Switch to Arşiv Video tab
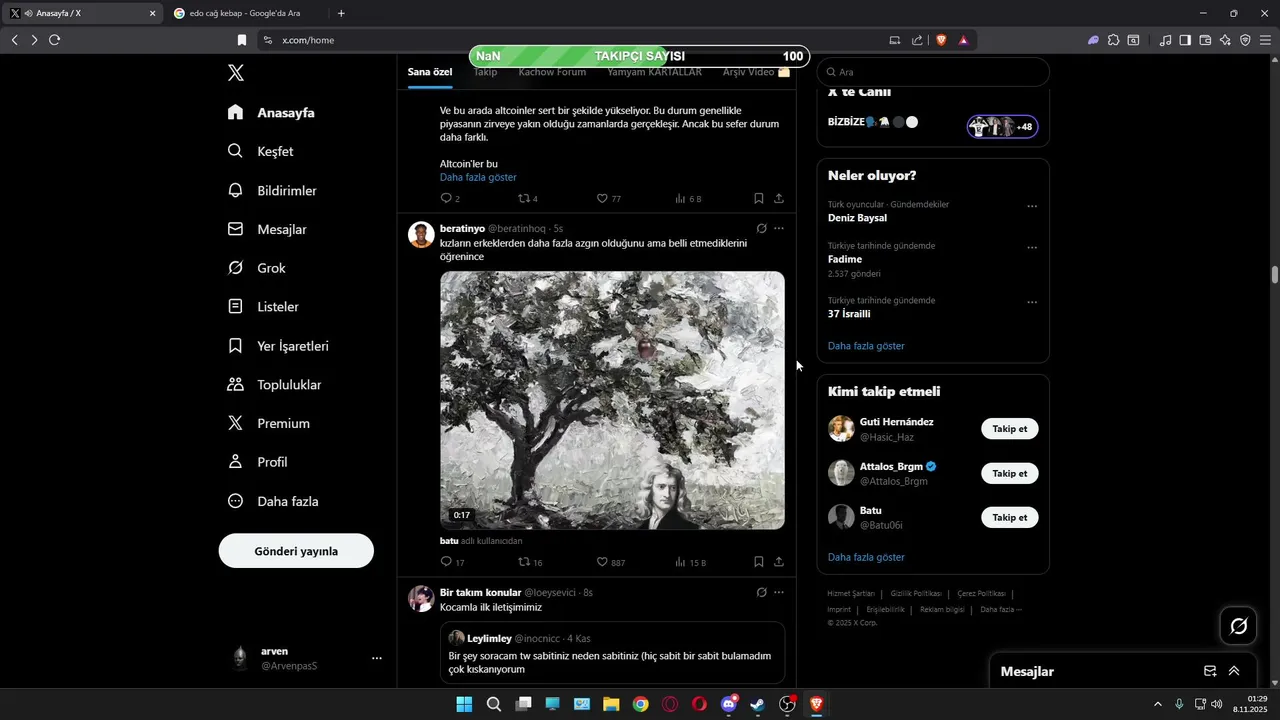 coord(756,72)
